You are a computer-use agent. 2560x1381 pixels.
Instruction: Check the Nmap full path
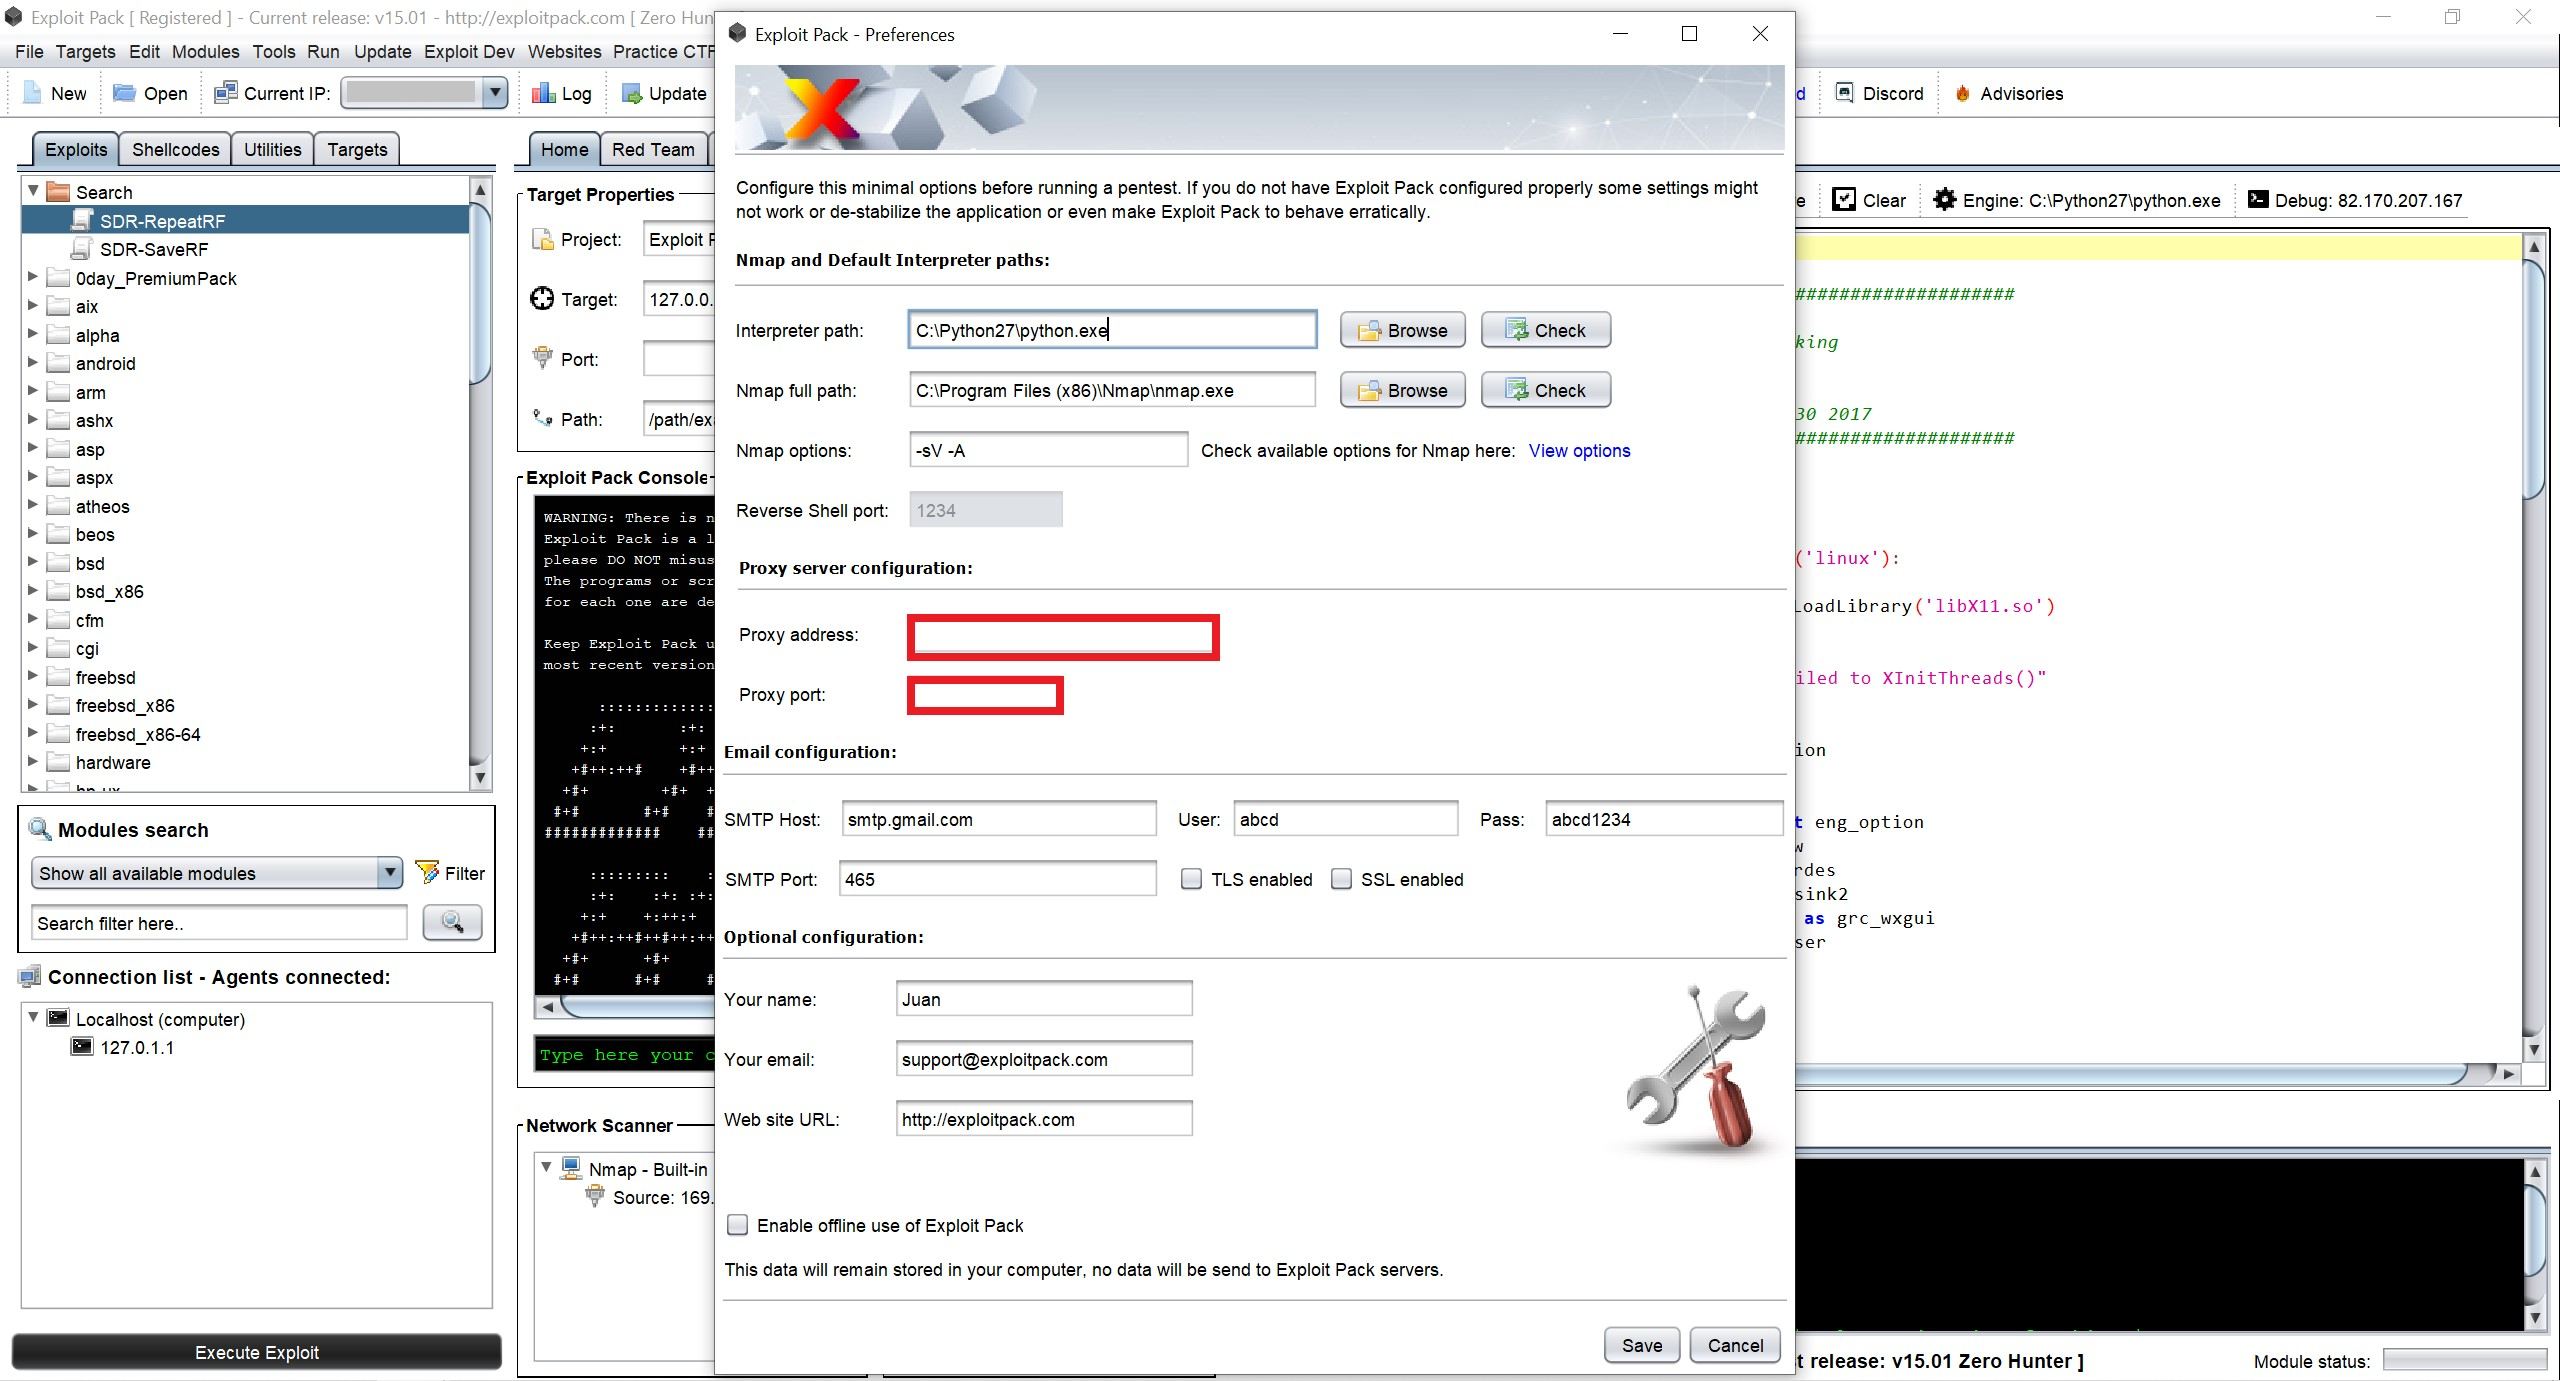click(1545, 390)
